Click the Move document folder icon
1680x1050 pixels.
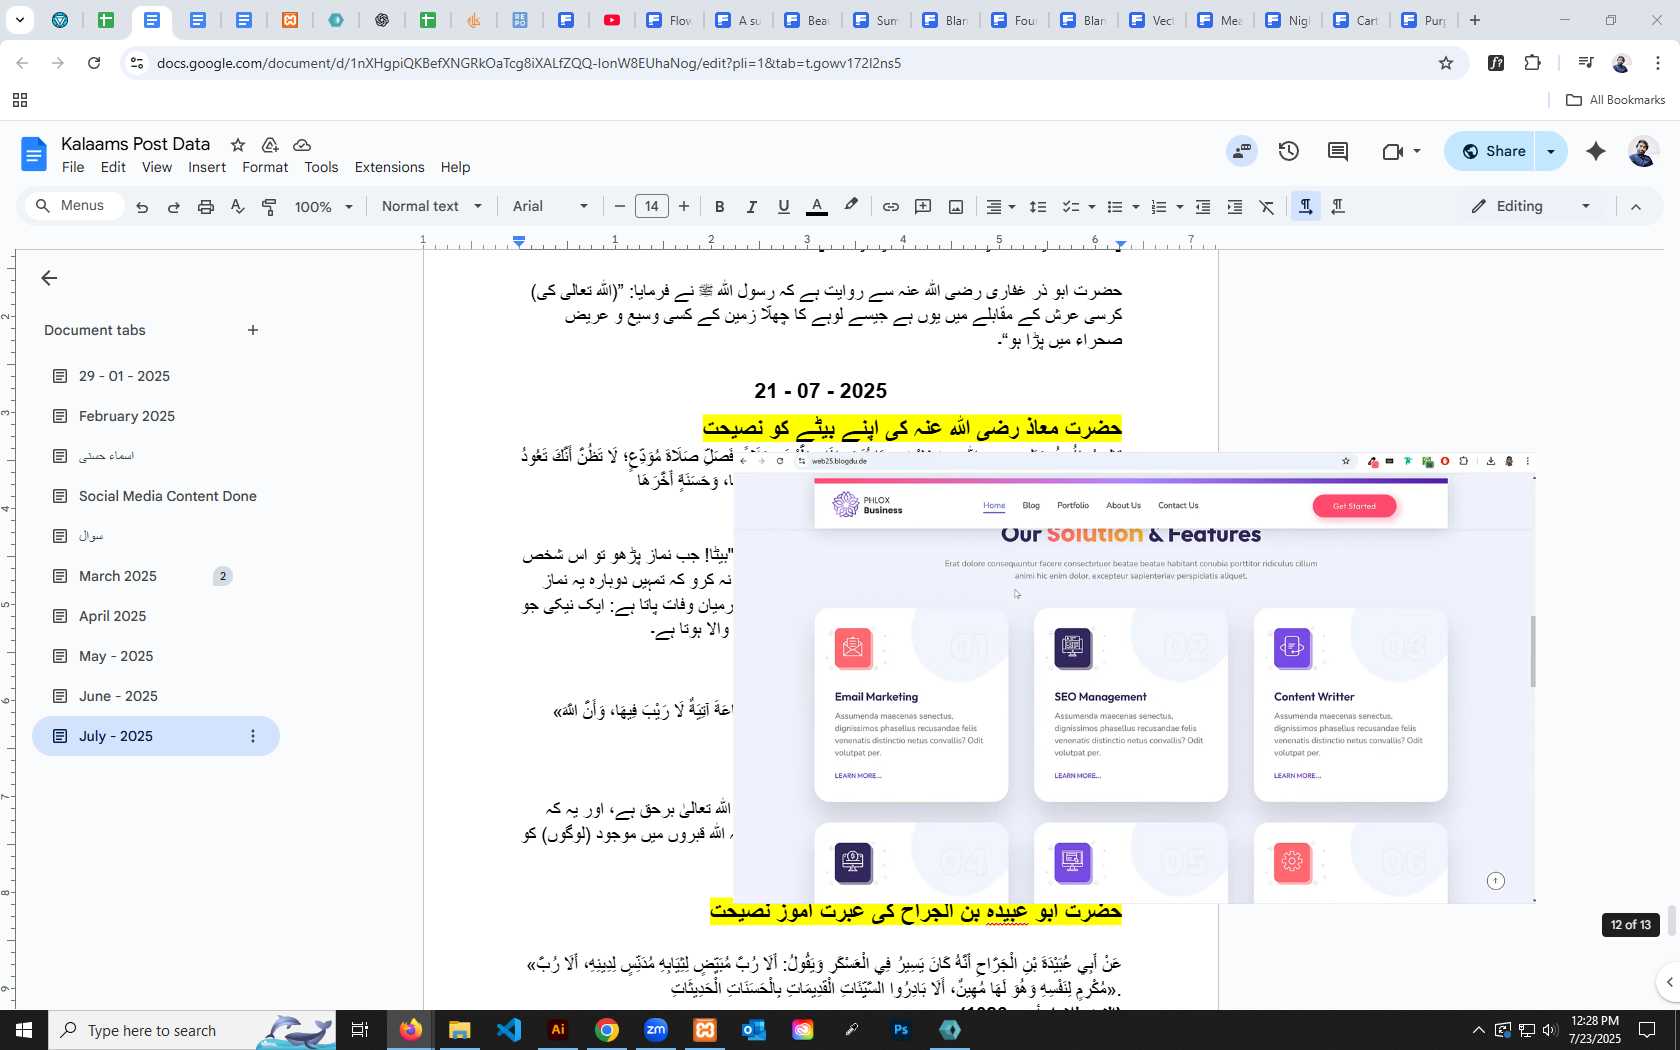point(270,145)
